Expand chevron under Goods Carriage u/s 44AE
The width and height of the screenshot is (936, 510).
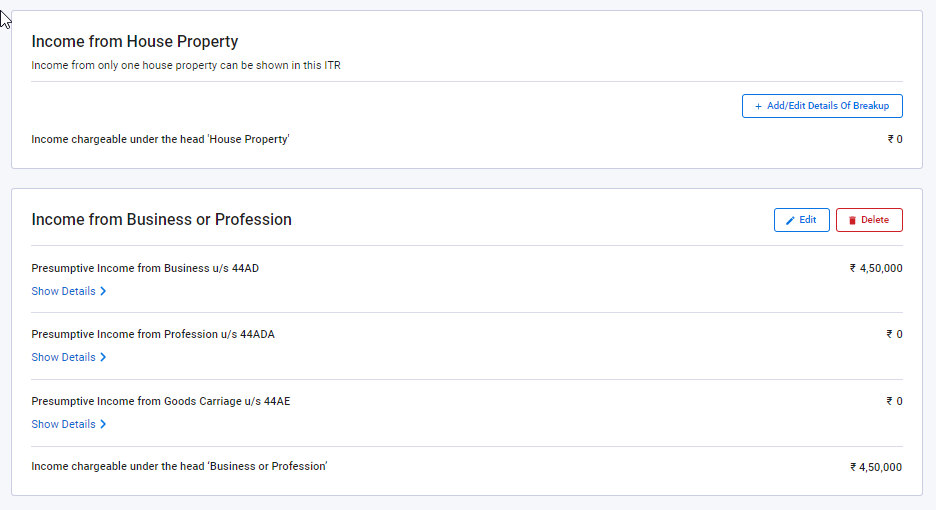103,424
